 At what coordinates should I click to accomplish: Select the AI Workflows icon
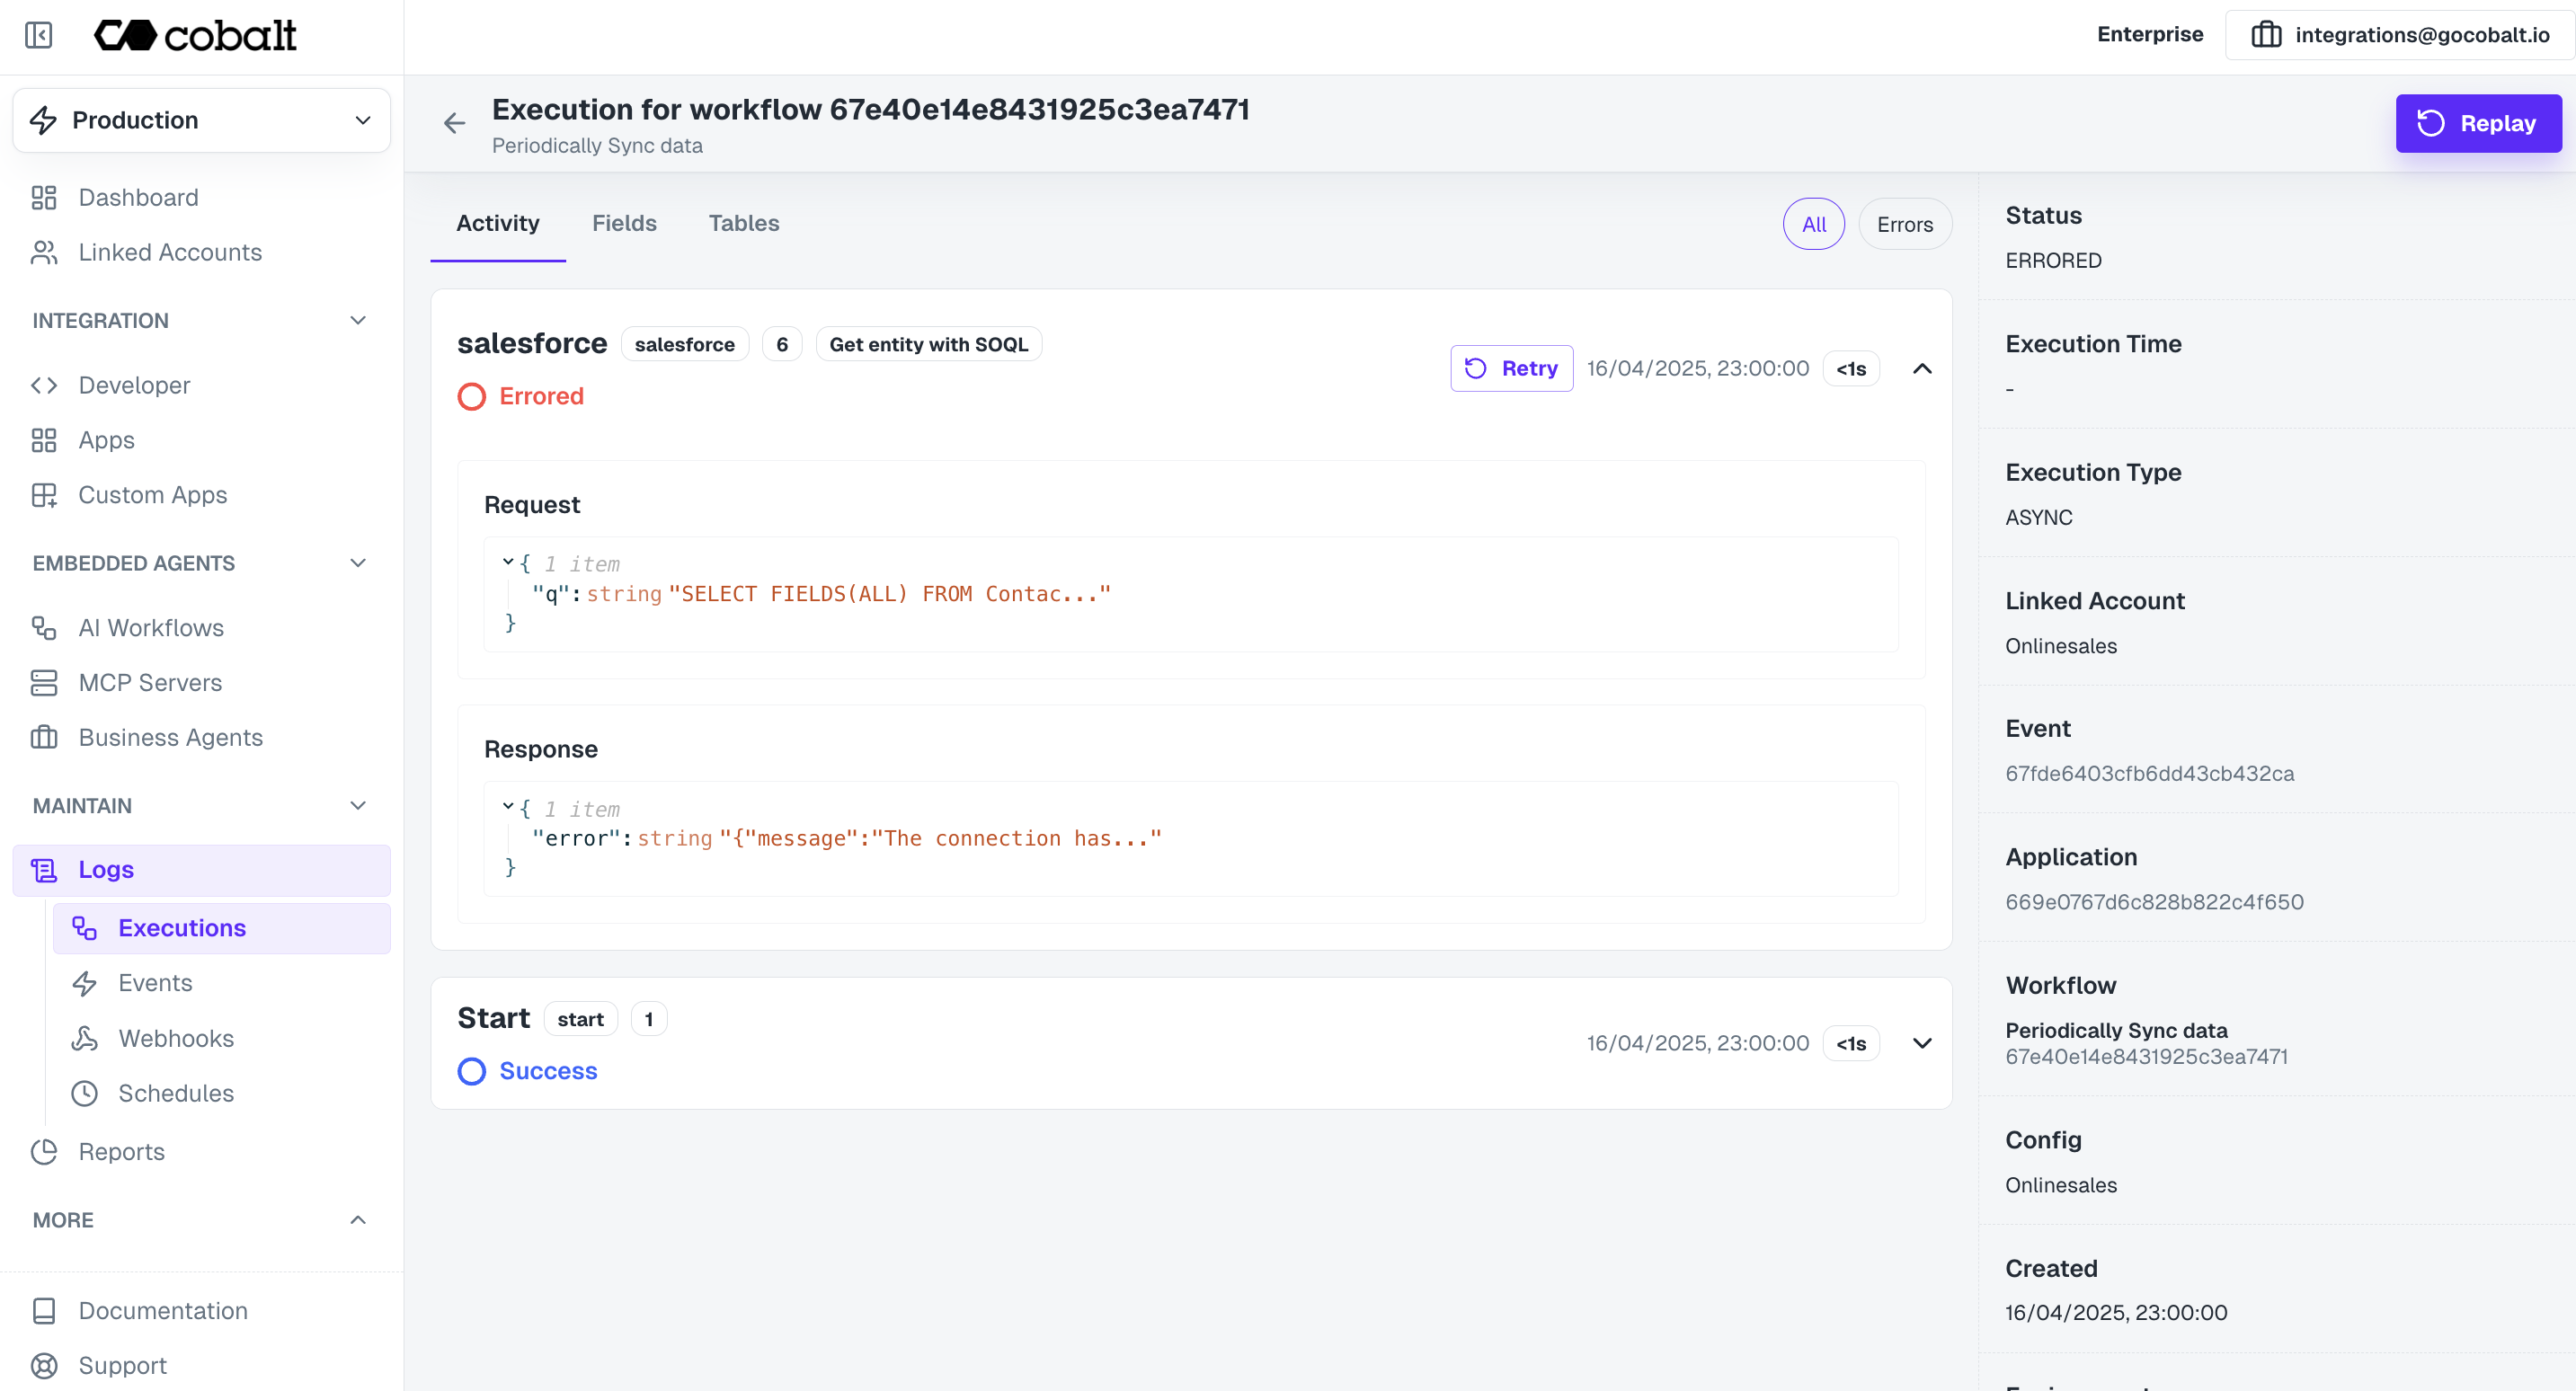(42, 627)
